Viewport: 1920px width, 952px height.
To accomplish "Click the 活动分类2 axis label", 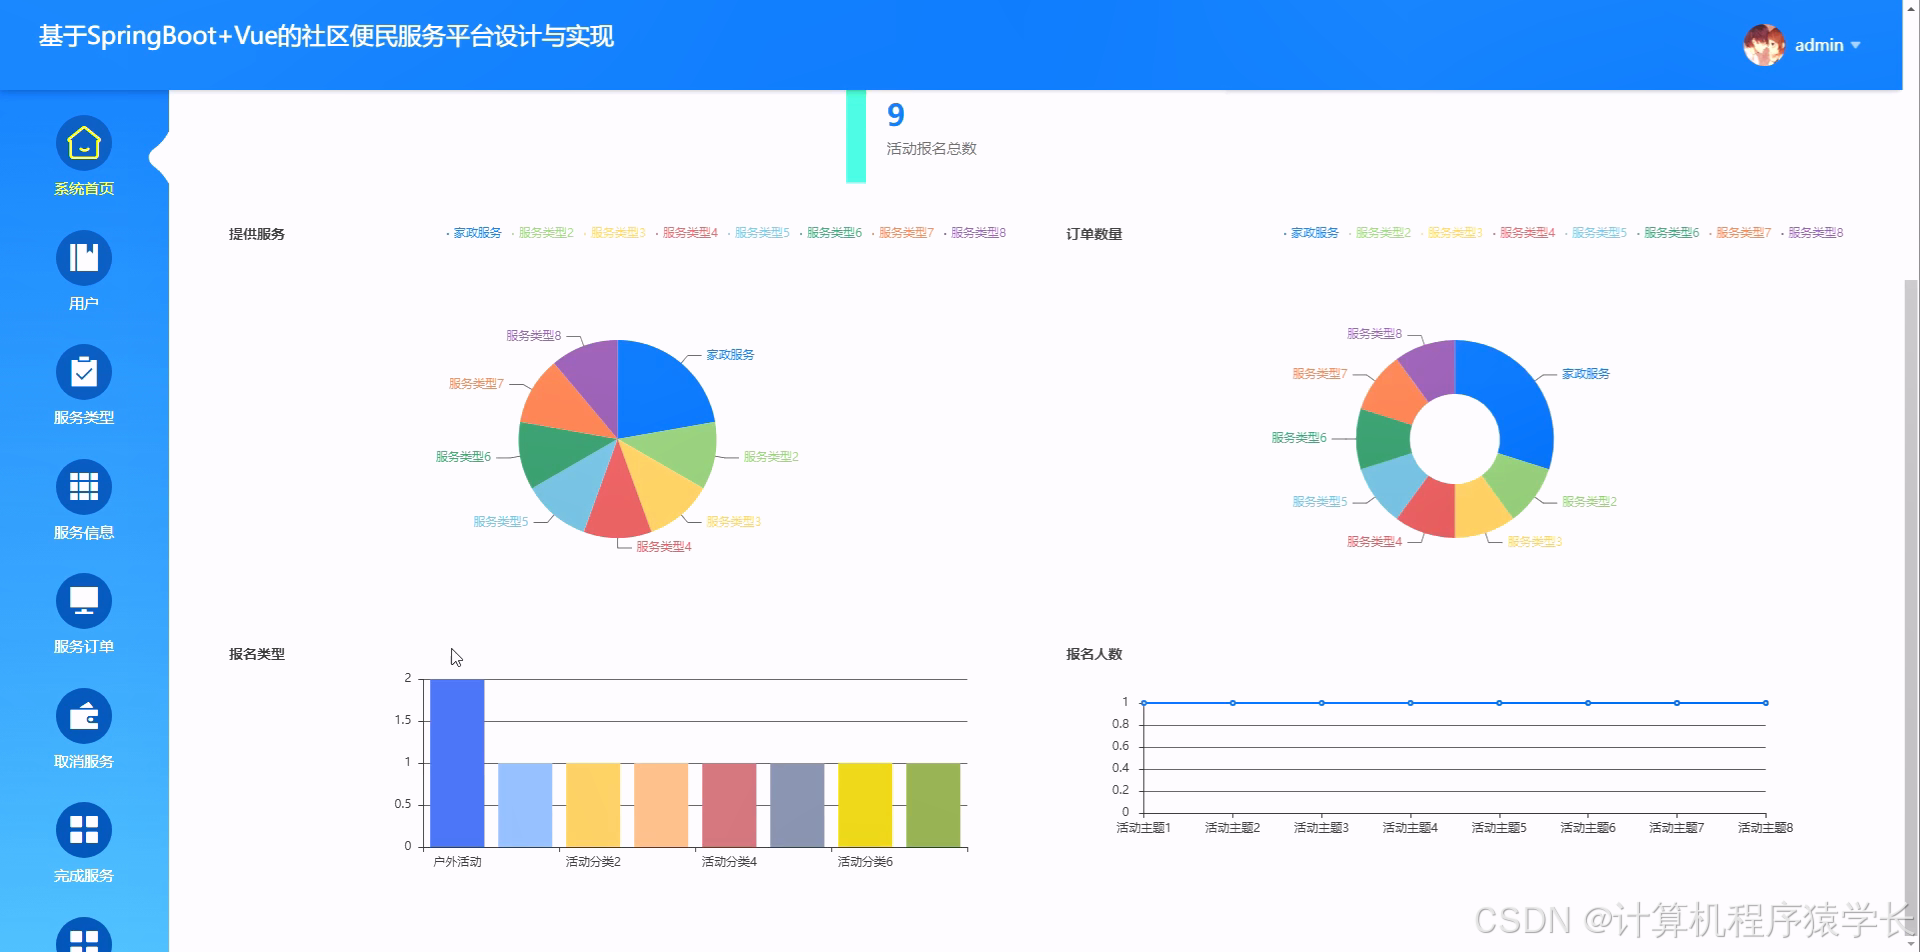I will (x=593, y=862).
